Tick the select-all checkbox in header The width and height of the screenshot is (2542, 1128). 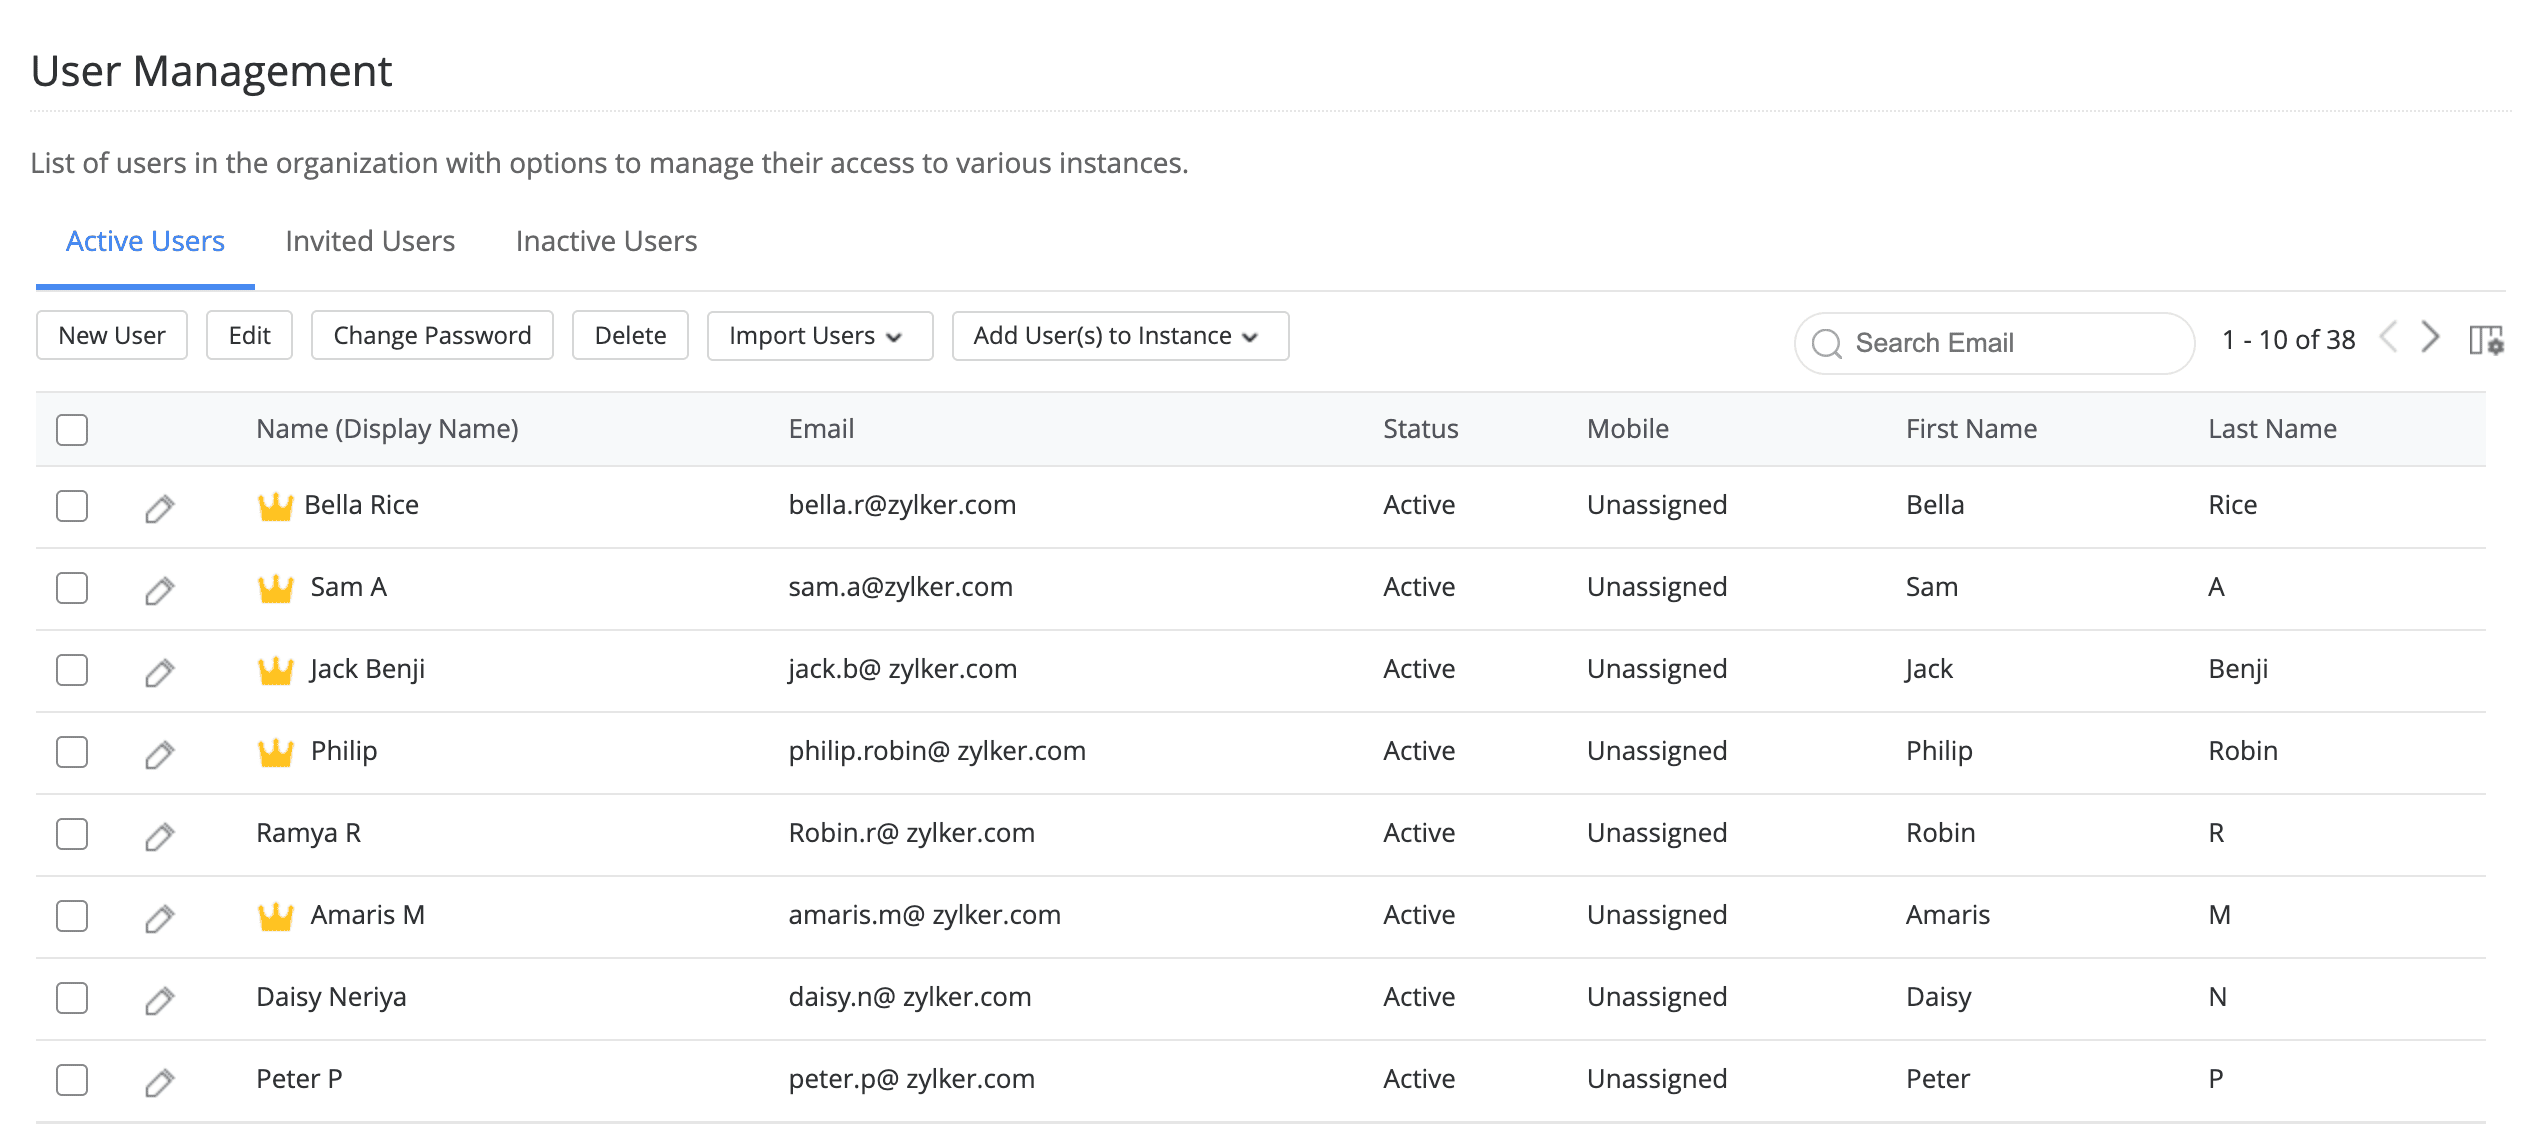[72, 430]
